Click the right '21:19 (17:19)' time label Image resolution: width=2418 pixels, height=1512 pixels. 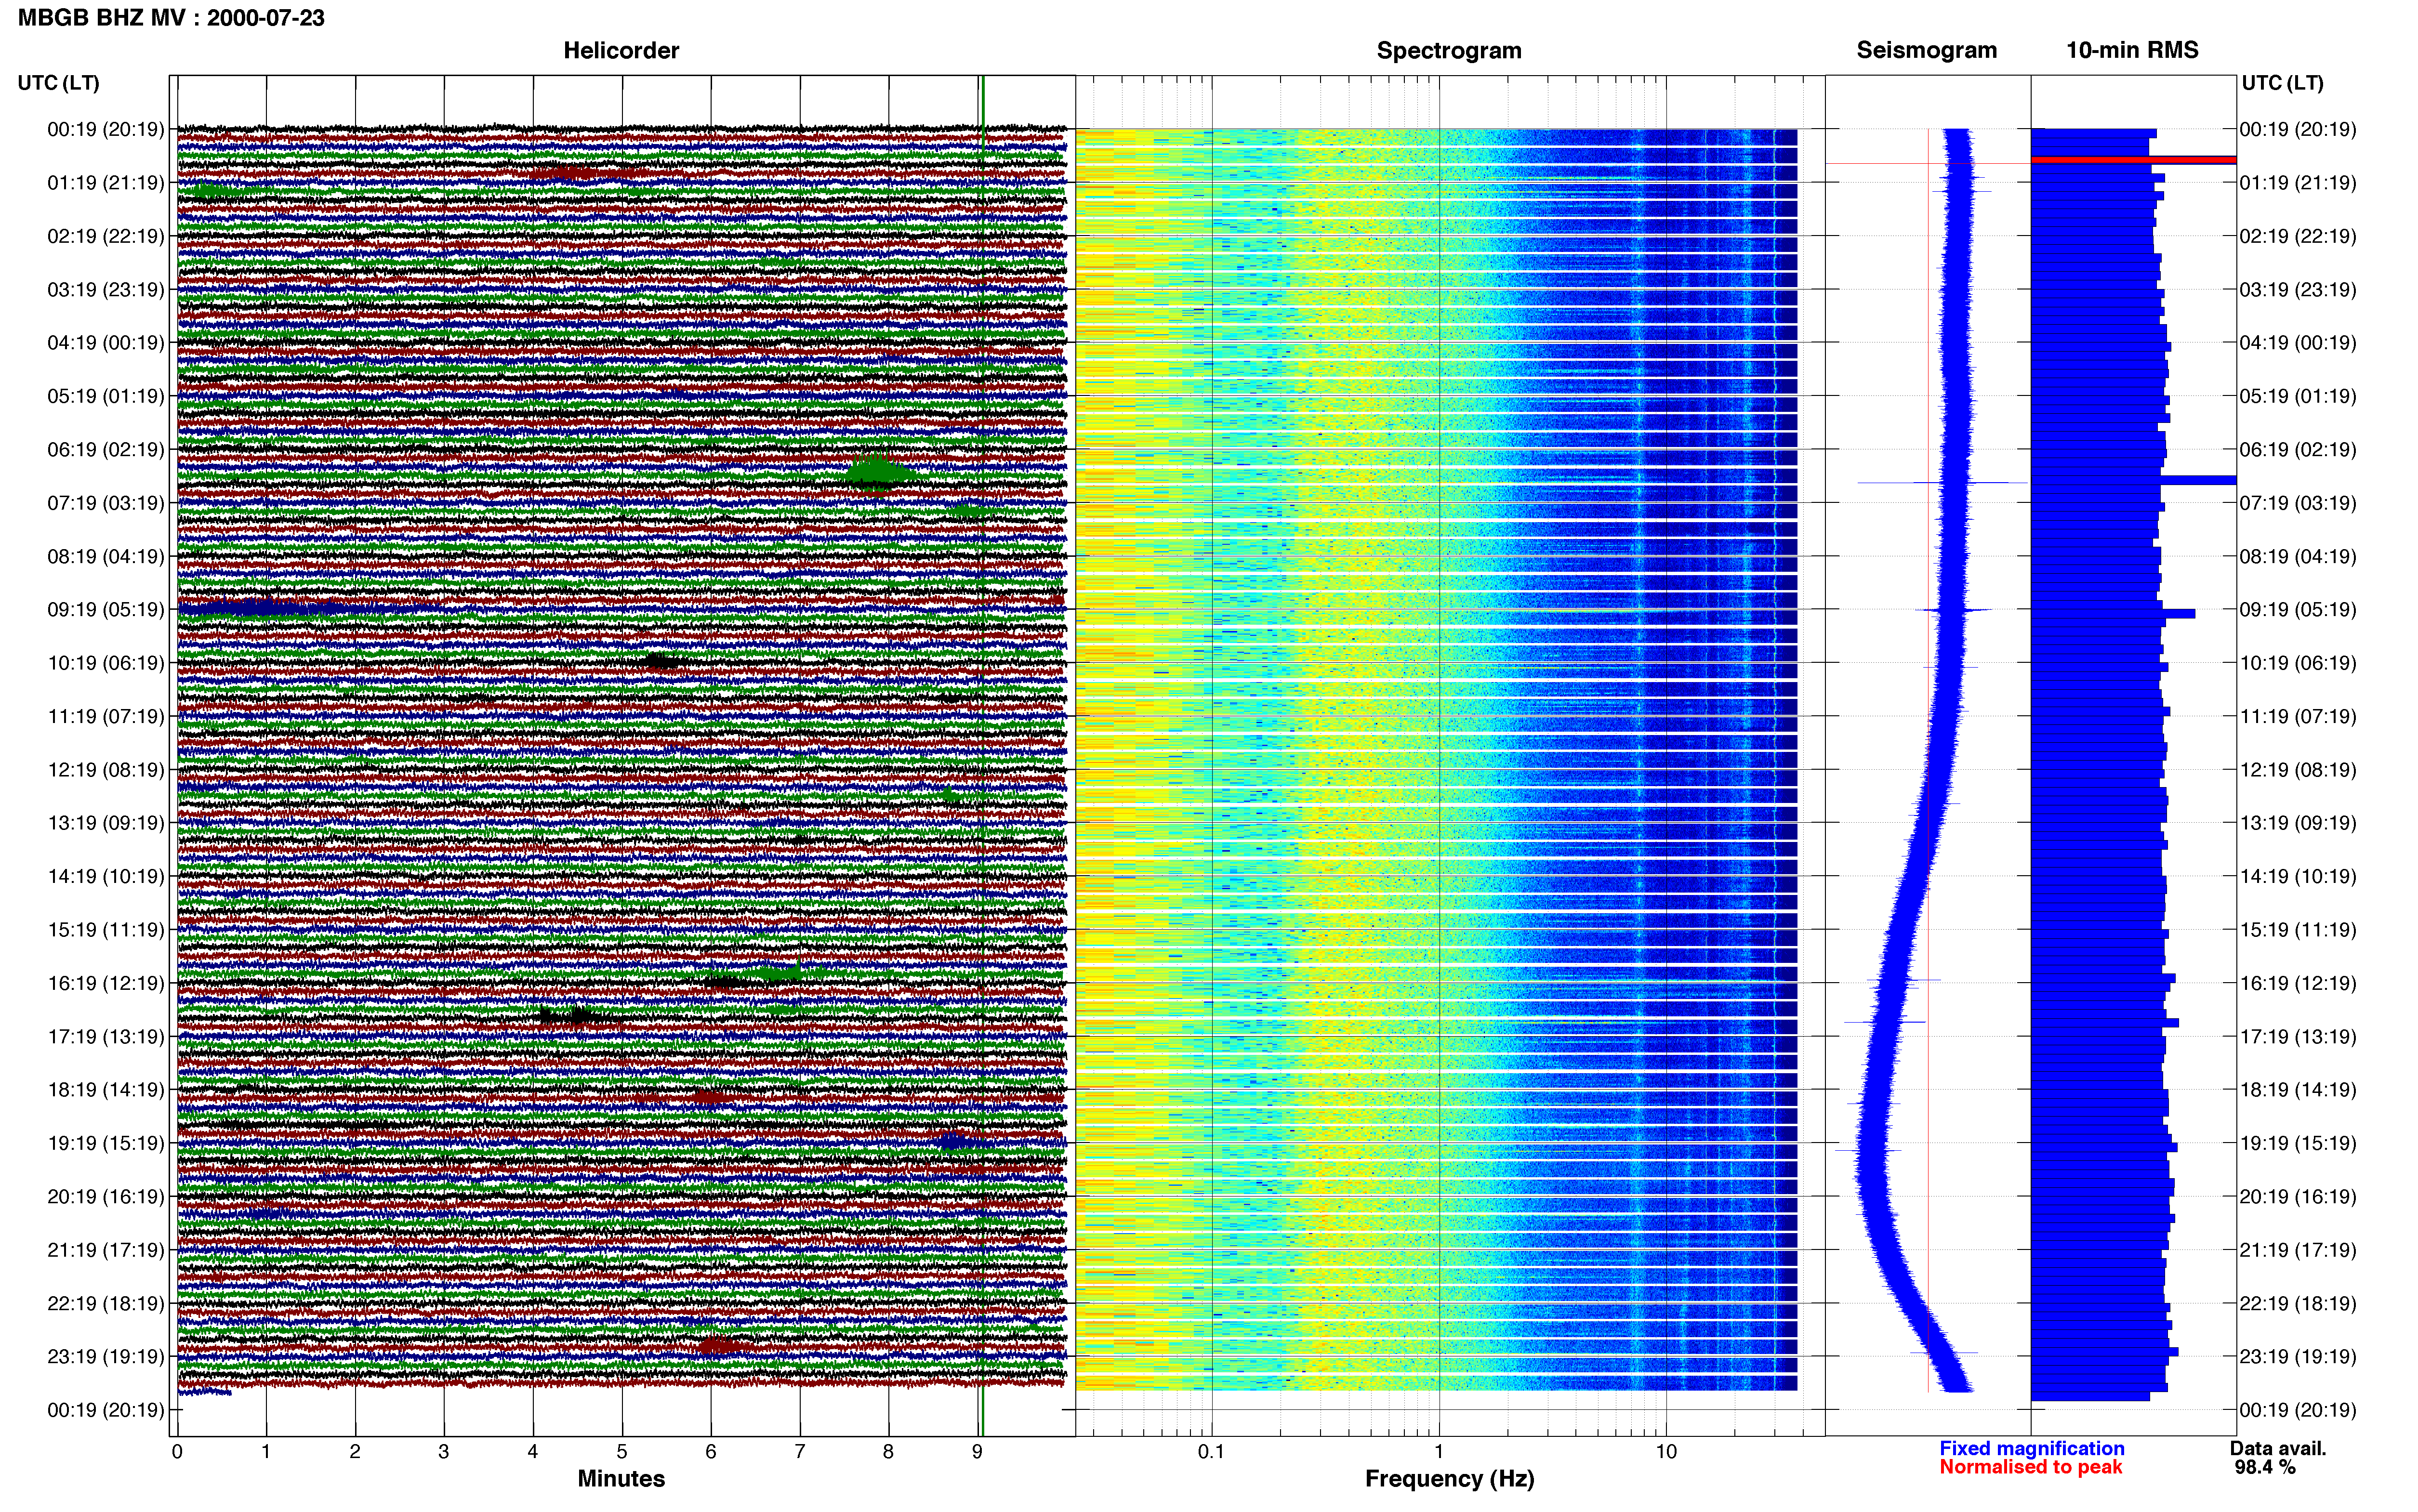[x=2298, y=1250]
